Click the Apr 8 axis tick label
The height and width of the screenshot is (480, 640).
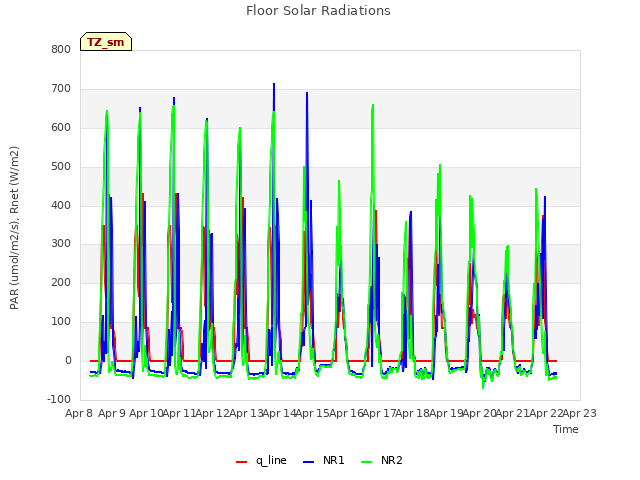[79, 413]
